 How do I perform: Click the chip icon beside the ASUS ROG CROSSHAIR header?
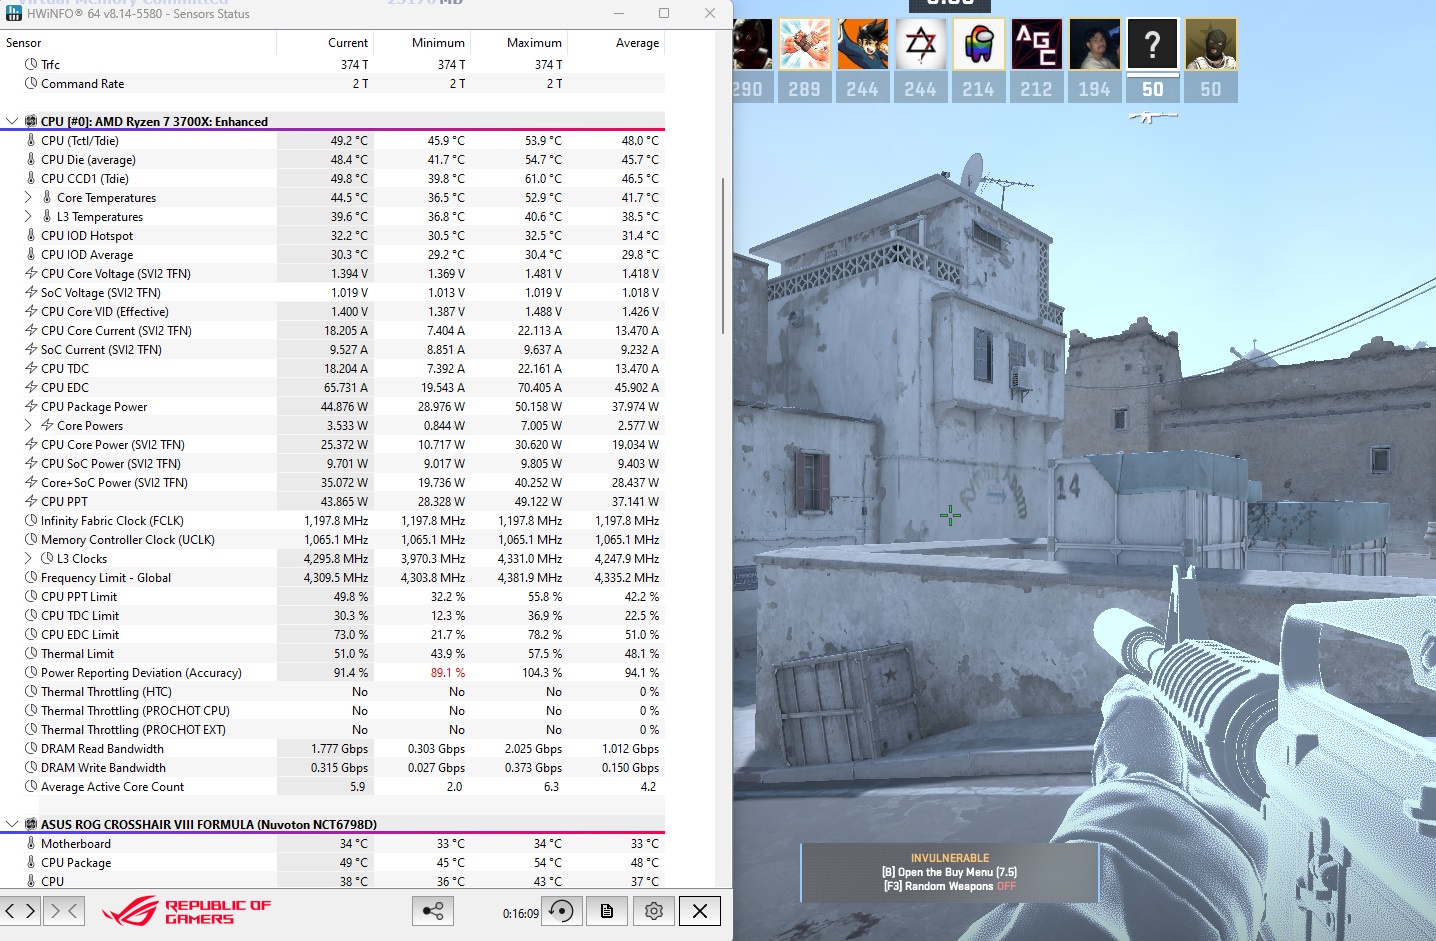click(x=31, y=825)
